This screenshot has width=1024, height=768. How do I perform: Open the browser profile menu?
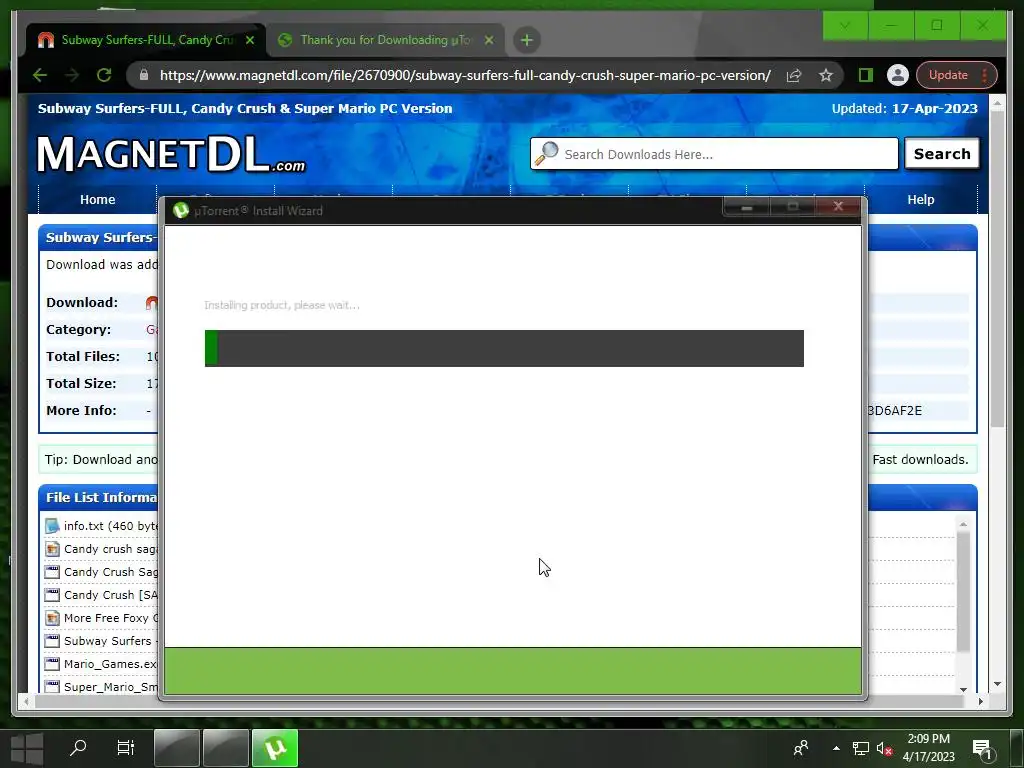(x=898, y=75)
